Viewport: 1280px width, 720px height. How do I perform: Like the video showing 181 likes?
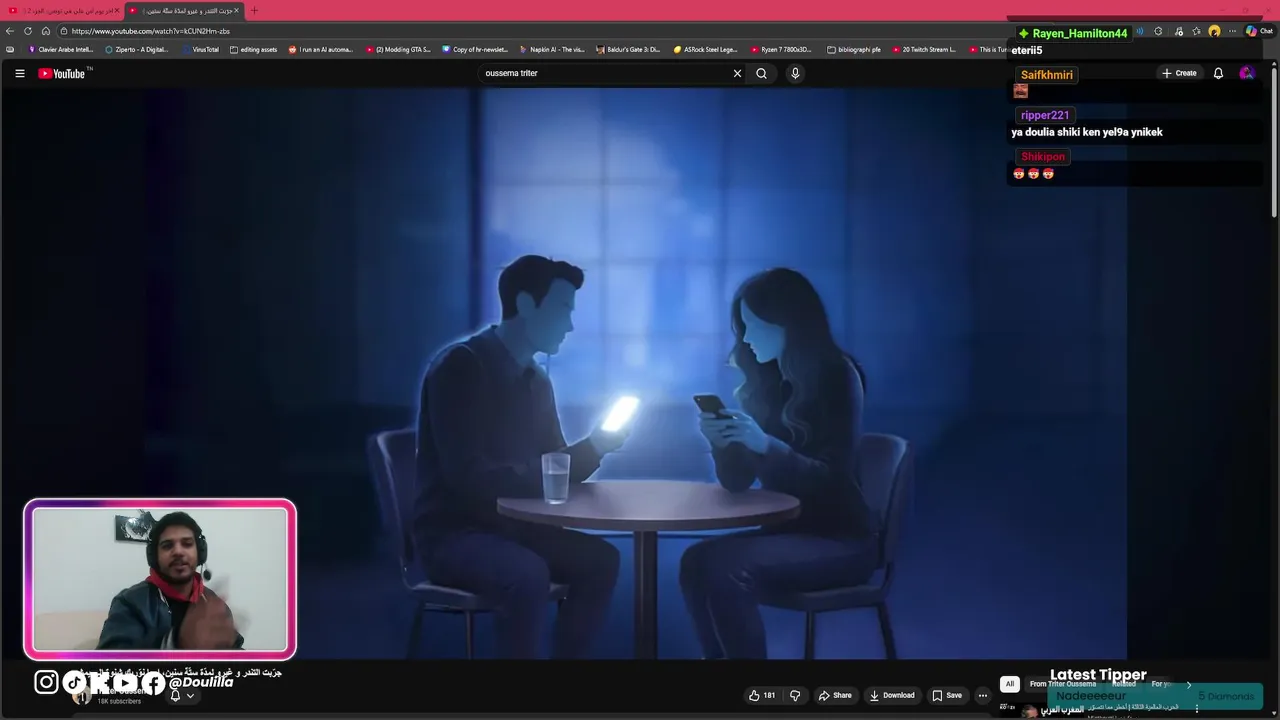tap(762, 695)
